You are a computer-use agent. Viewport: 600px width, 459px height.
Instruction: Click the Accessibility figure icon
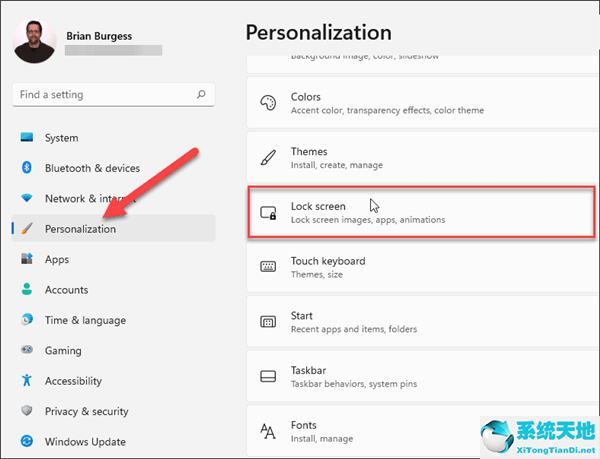(x=27, y=381)
